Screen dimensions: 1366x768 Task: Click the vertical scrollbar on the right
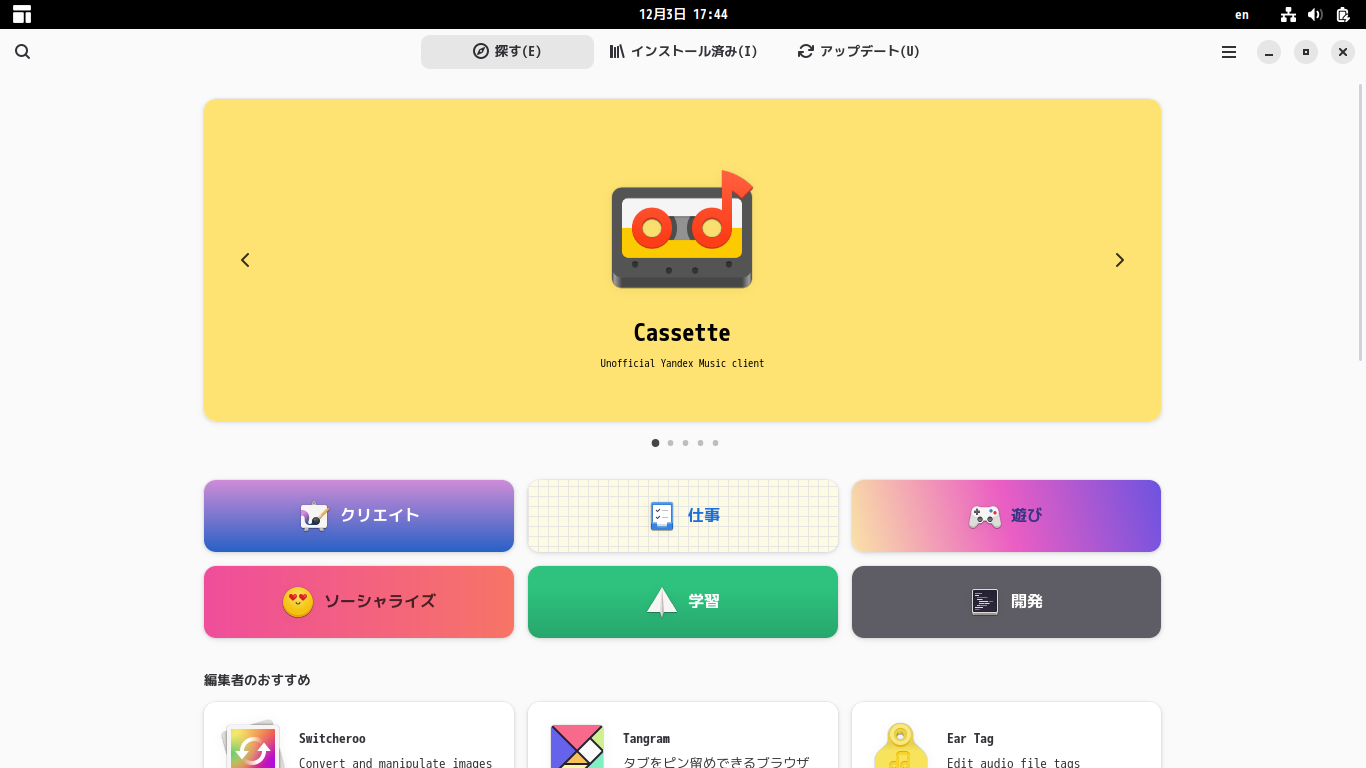click(1360, 223)
